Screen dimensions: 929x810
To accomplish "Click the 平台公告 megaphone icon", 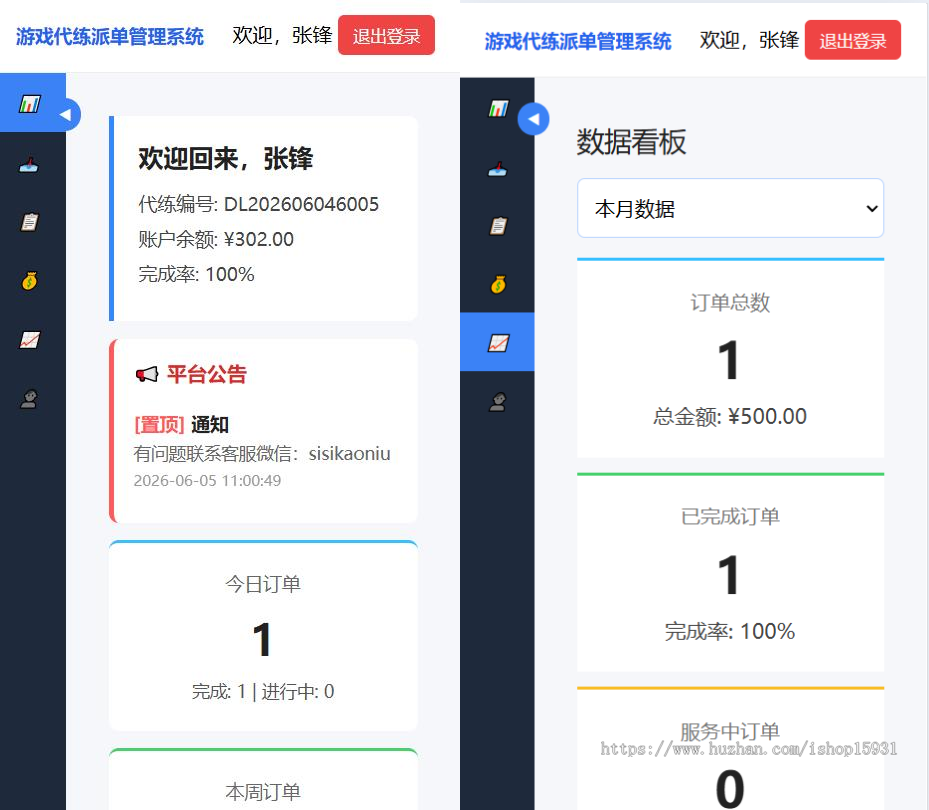I will [147, 374].
